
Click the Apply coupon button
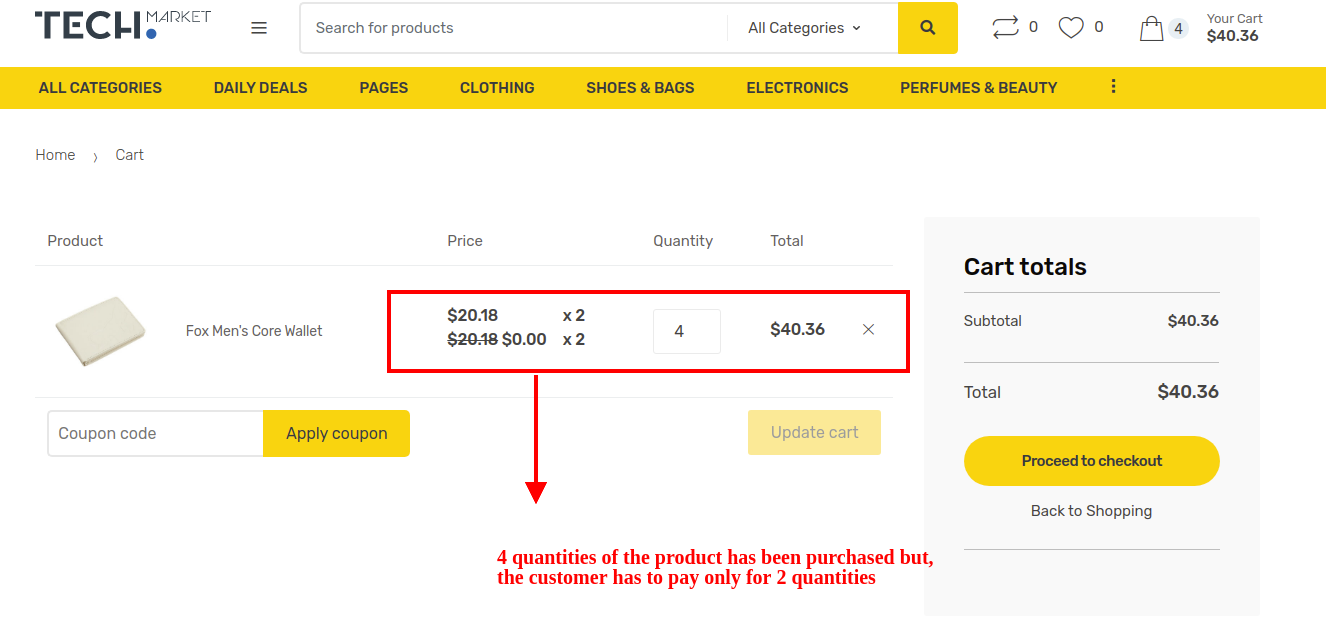click(x=336, y=433)
